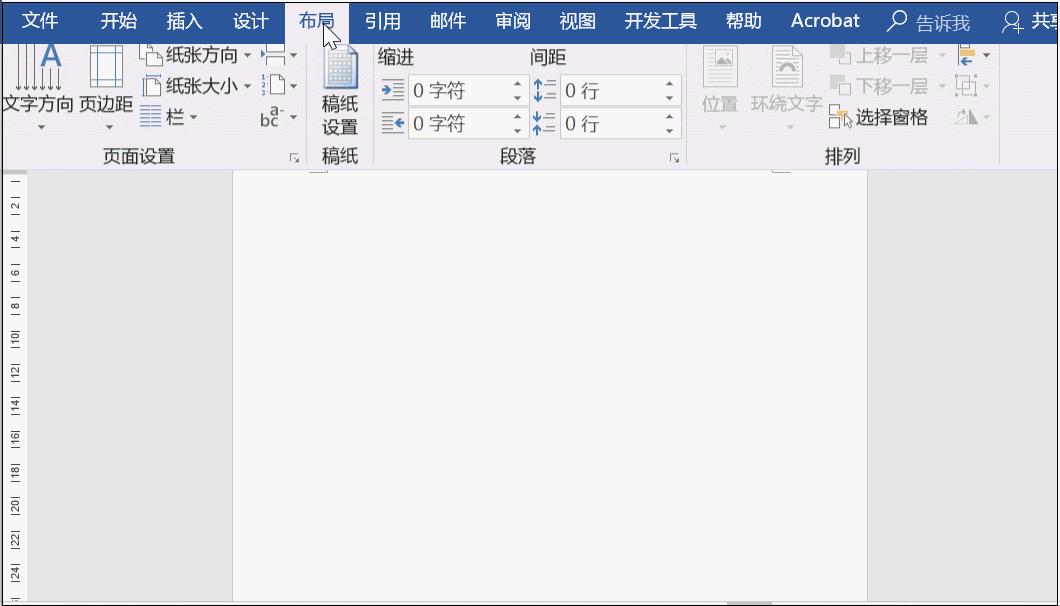Switch to the 插入 ribbon tab
This screenshot has width=1060, height=606.
pos(184,20)
